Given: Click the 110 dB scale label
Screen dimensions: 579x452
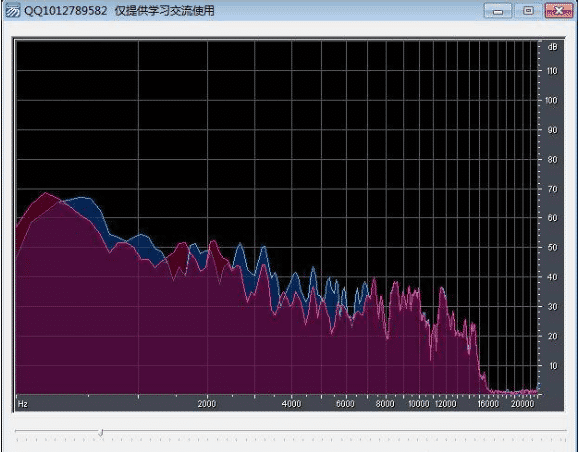Looking at the screenshot, I should pyautogui.click(x=552, y=71).
